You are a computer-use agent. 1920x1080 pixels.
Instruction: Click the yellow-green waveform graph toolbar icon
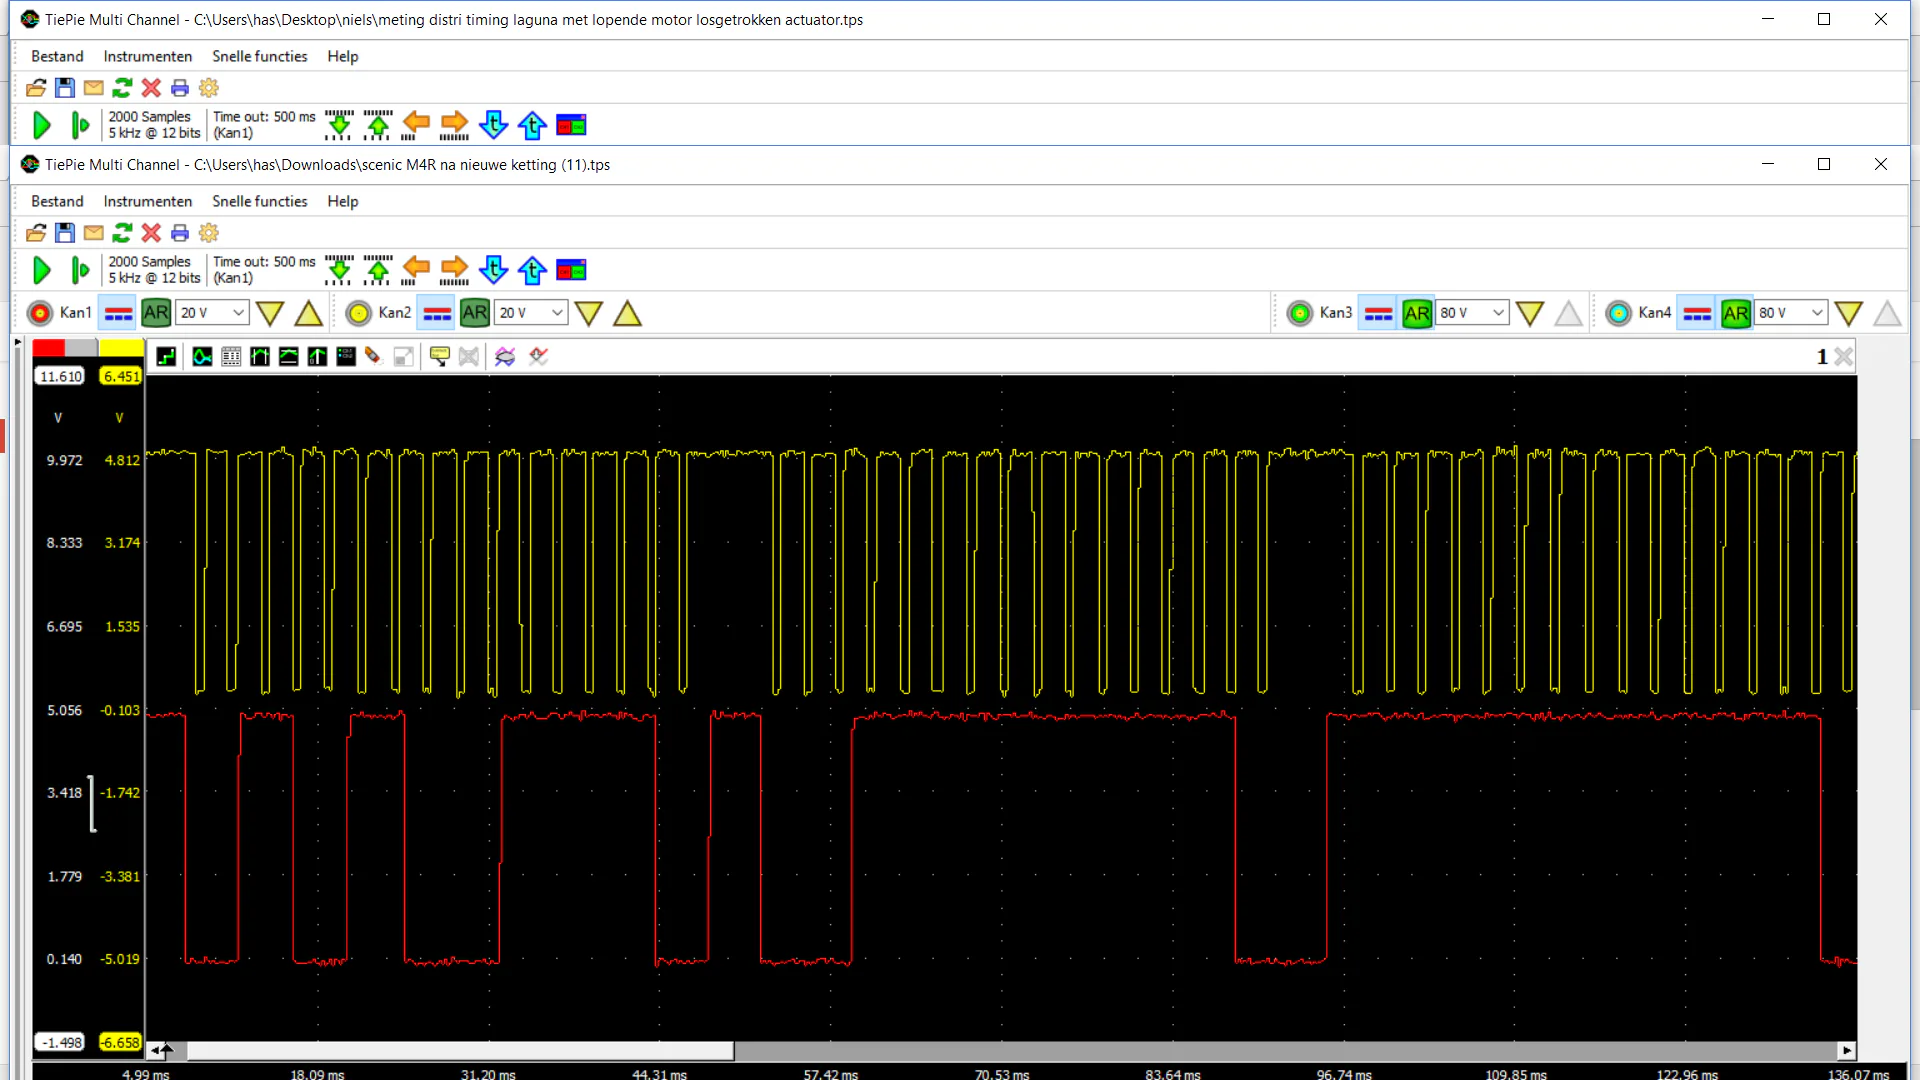click(202, 357)
